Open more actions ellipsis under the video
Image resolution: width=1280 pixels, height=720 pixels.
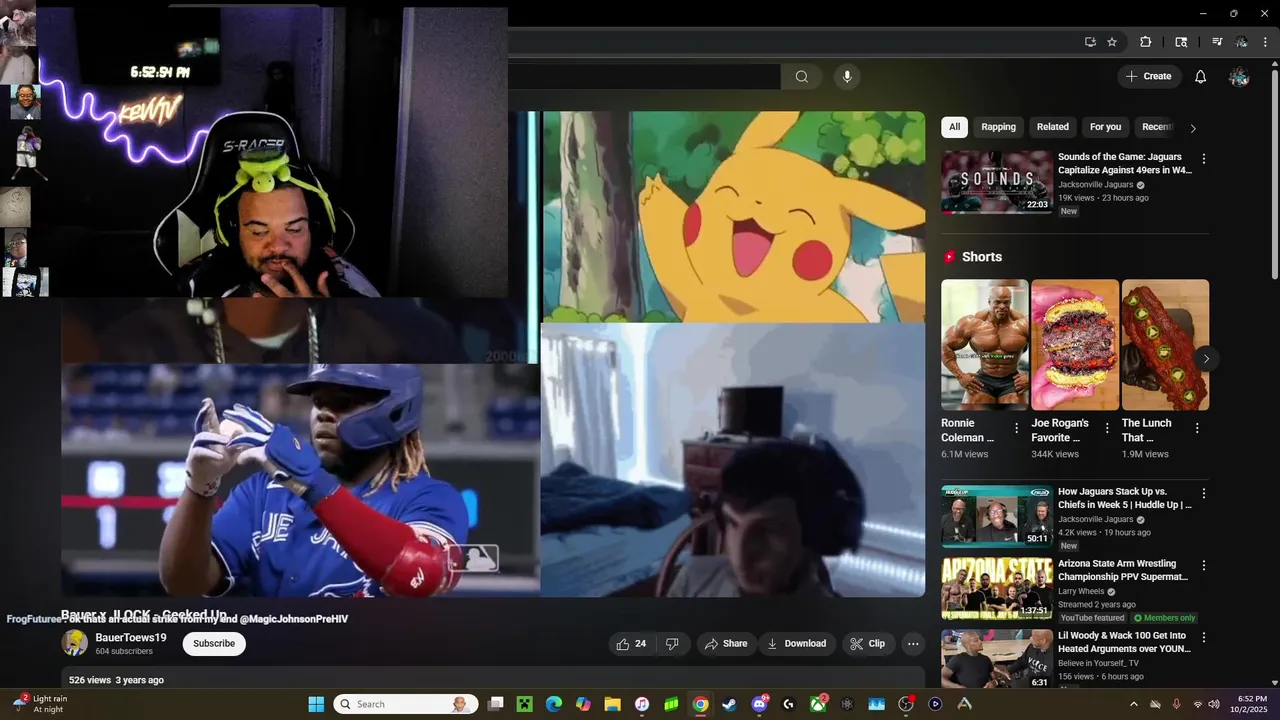(x=913, y=644)
